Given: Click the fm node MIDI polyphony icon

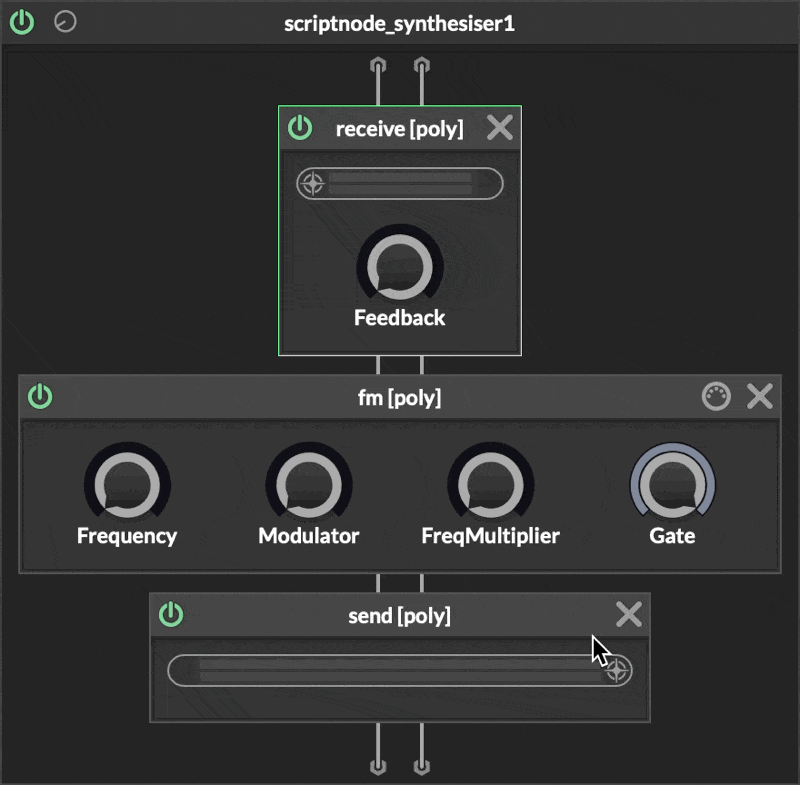Looking at the screenshot, I should click(x=714, y=397).
